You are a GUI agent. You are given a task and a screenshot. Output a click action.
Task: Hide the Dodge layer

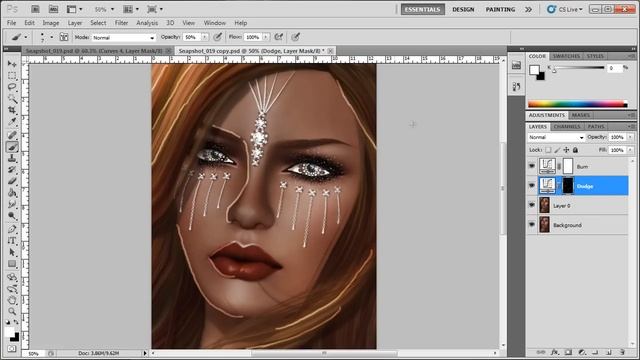(x=531, y=186)
